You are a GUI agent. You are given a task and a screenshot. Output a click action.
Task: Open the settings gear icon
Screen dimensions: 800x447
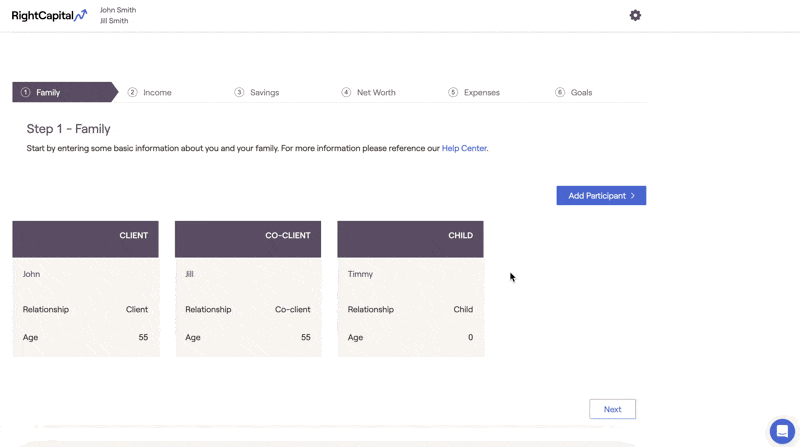635,15
